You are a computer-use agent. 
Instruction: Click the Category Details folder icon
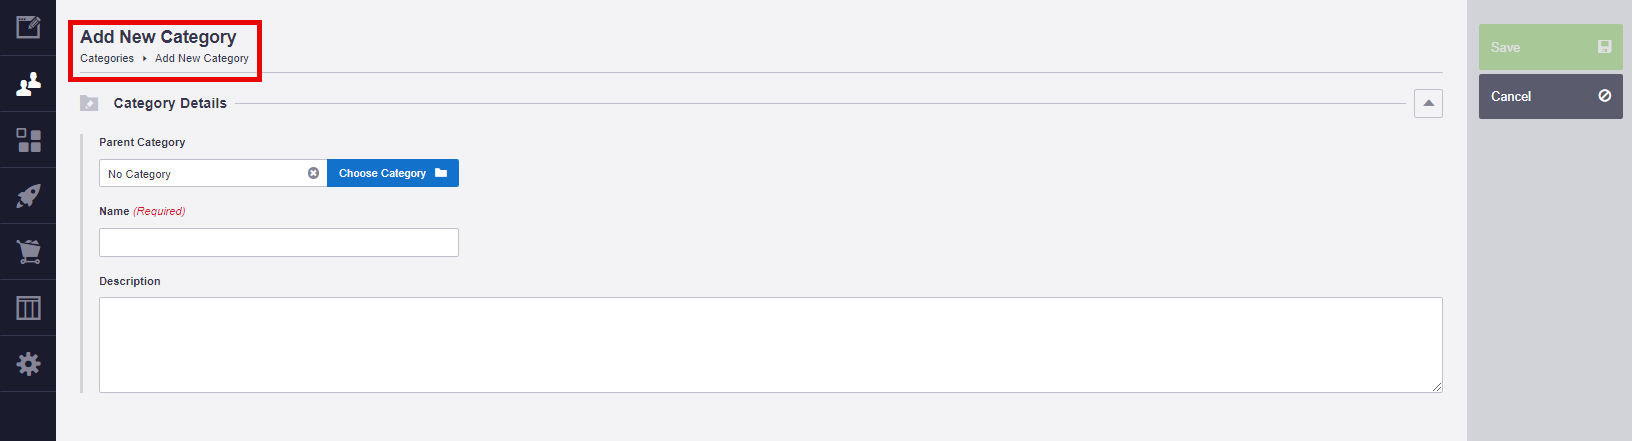click(89, 103)
